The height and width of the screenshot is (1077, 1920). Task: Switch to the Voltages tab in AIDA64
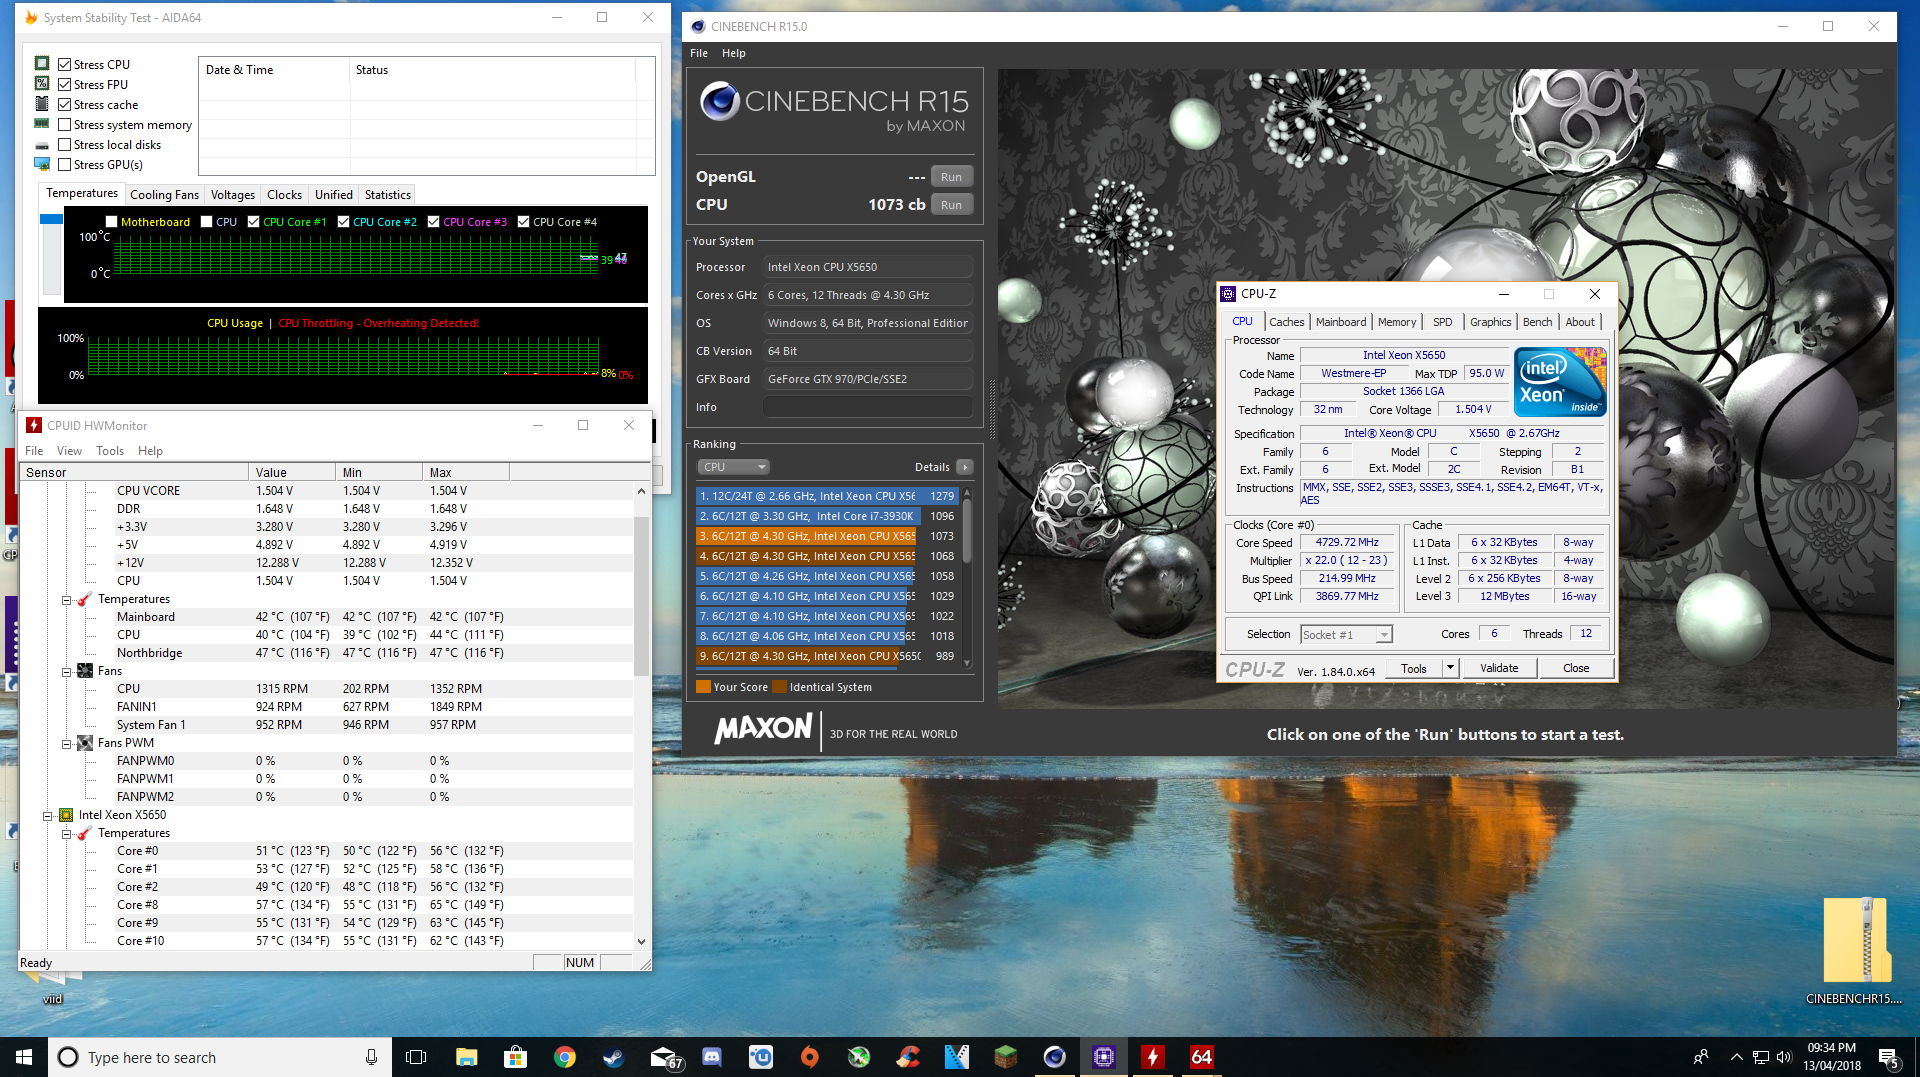233,195
